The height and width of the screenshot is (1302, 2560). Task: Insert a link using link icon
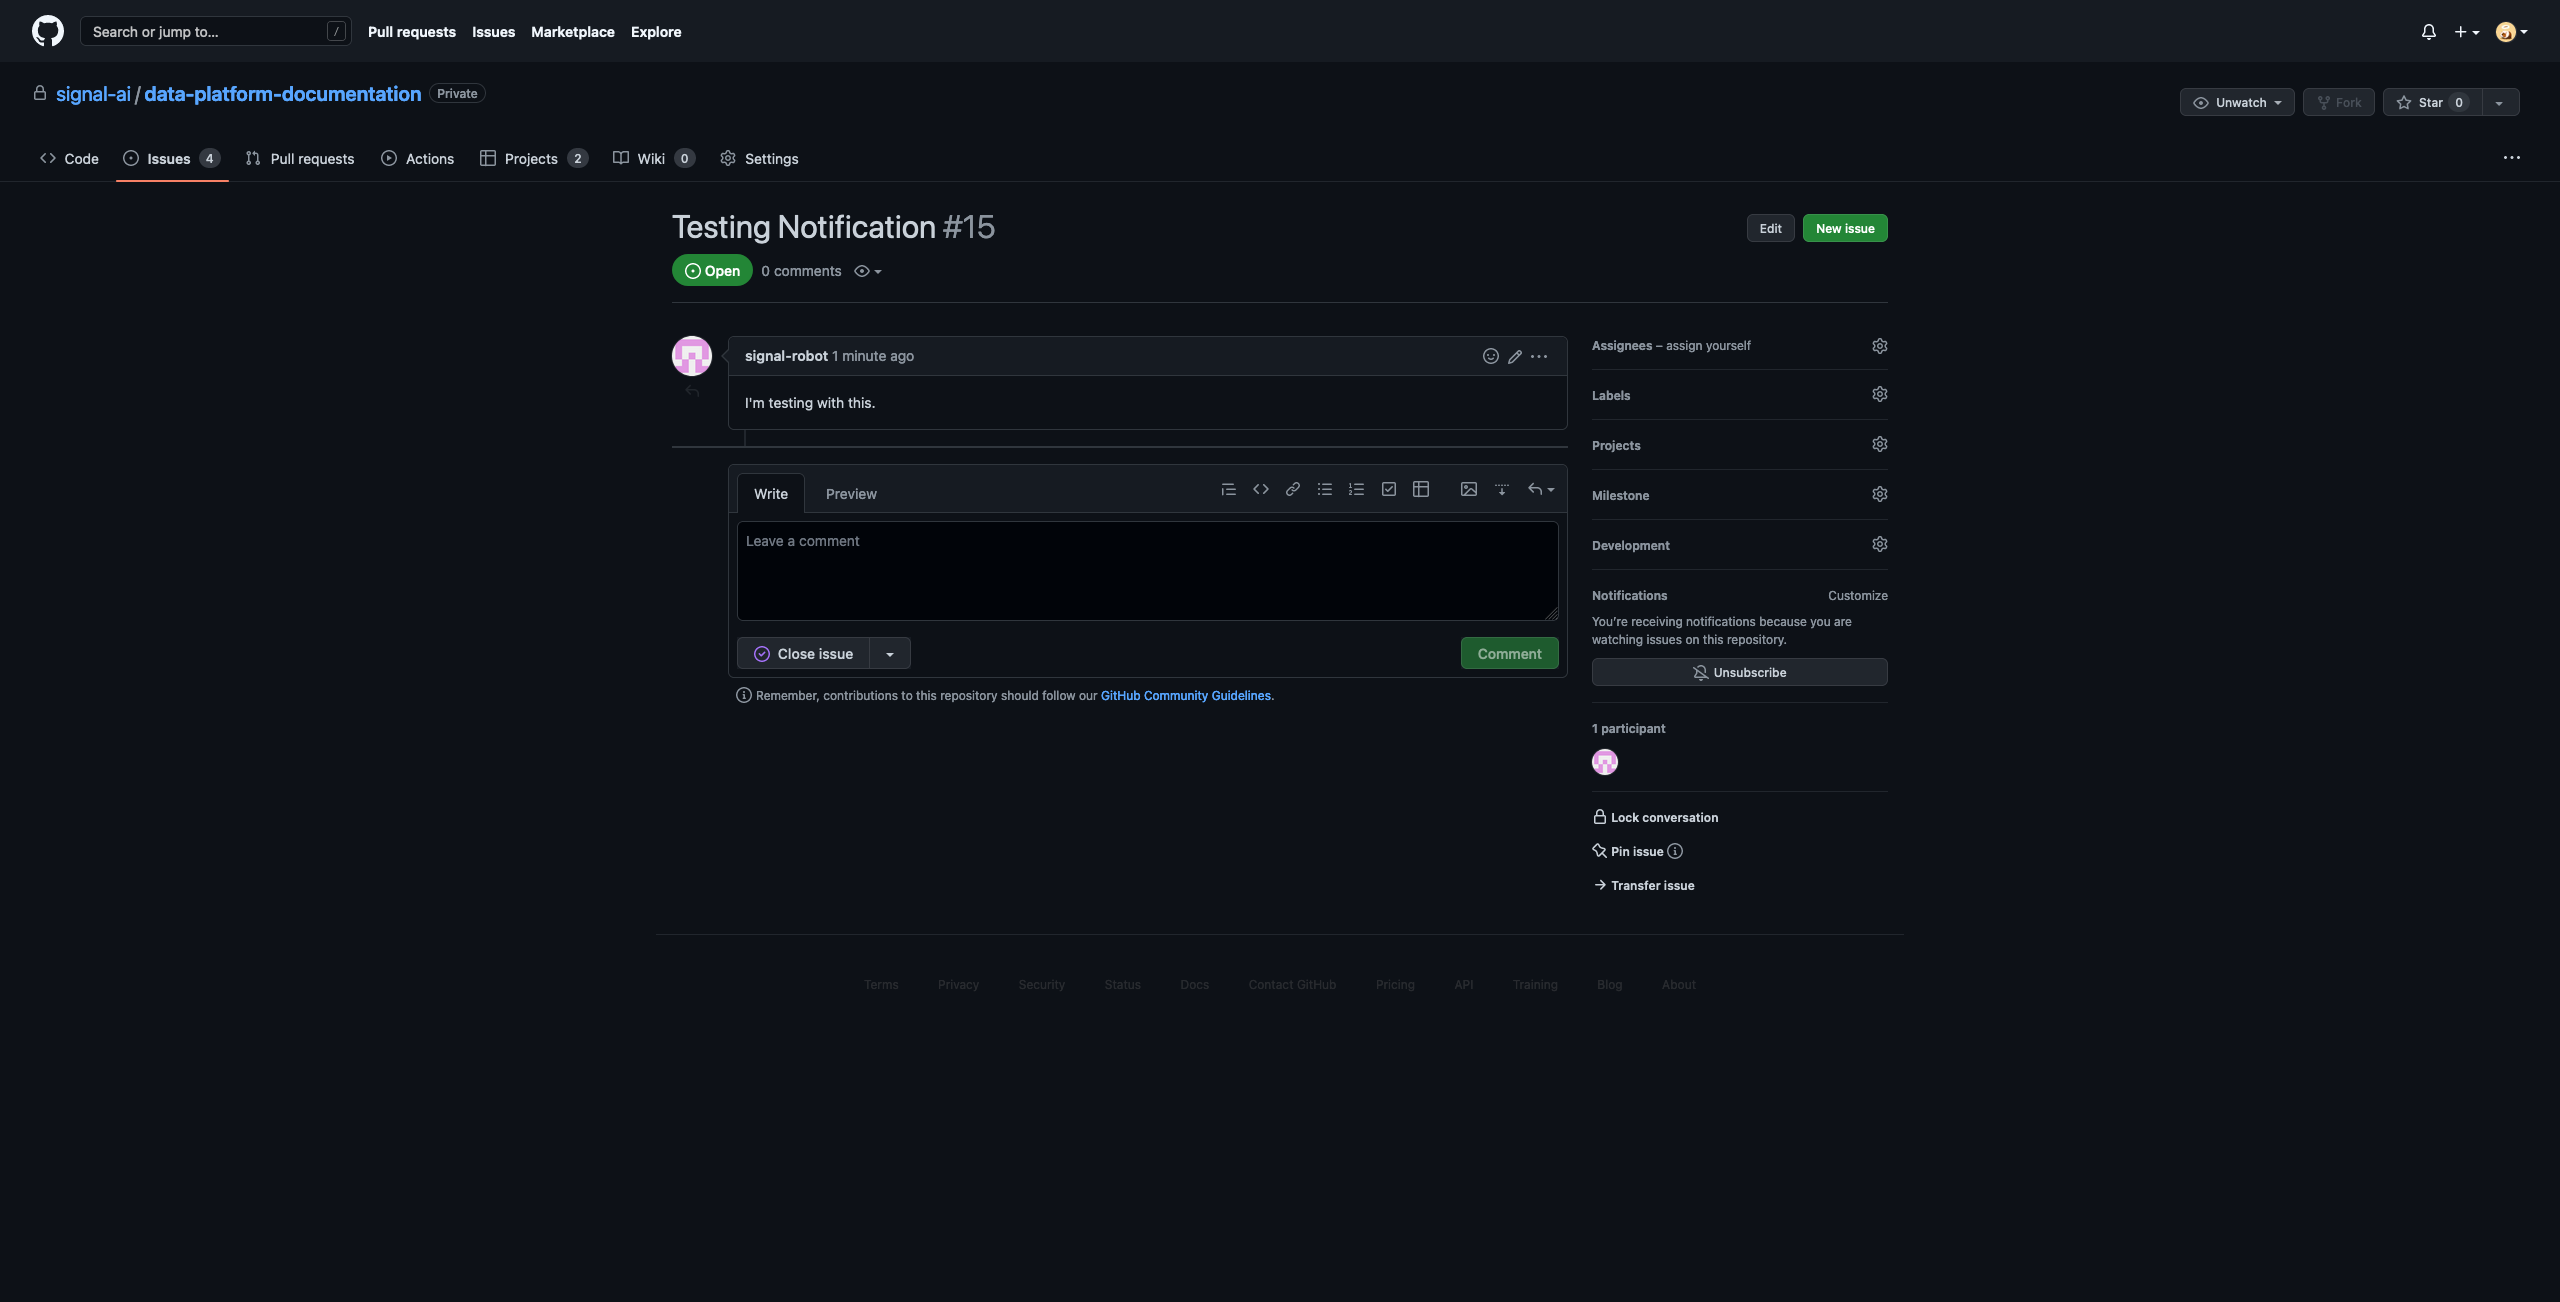point(1292,489)
